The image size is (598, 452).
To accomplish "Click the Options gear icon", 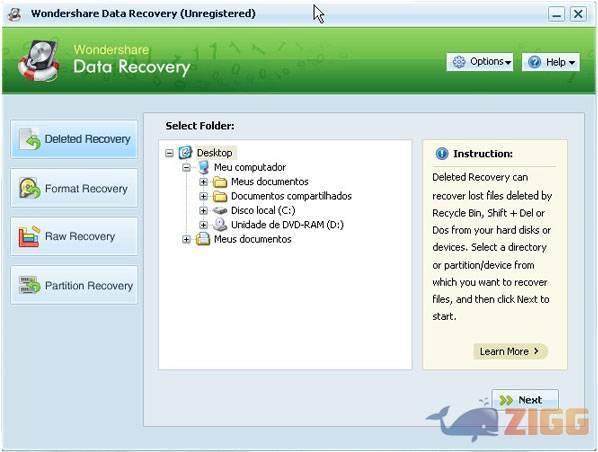I will click(459, 62).
